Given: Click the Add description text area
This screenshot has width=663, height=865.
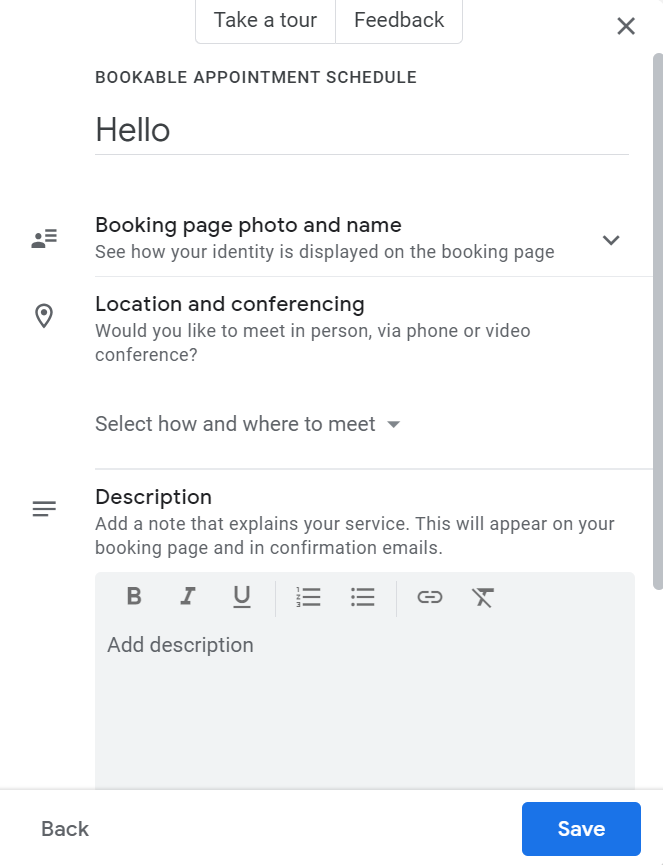Looking at the screenshot, I should point(364,700).
